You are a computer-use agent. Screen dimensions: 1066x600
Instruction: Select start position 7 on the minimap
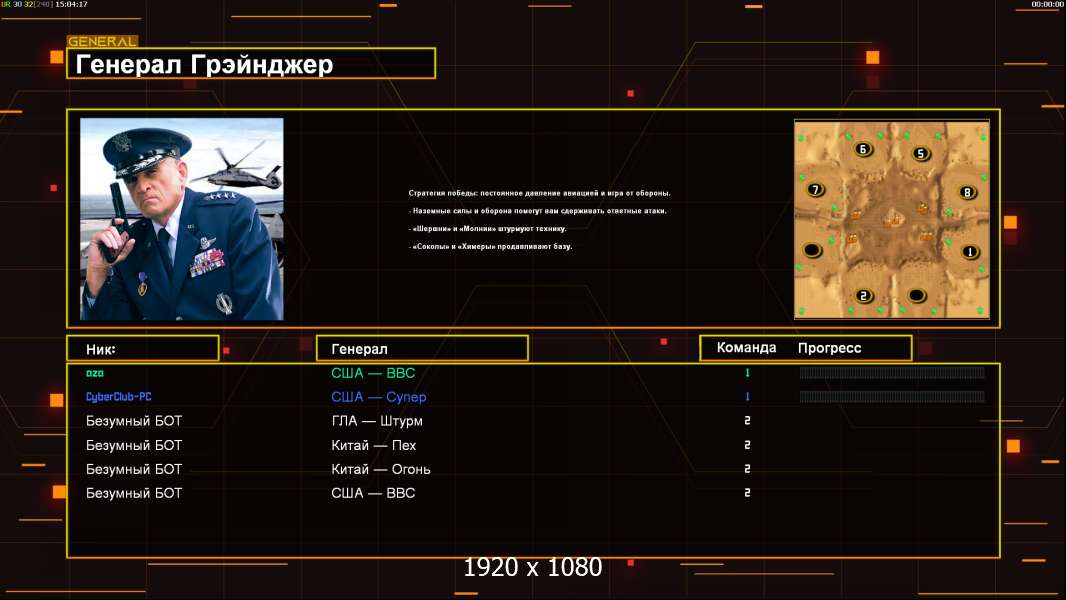click(815, 190)
